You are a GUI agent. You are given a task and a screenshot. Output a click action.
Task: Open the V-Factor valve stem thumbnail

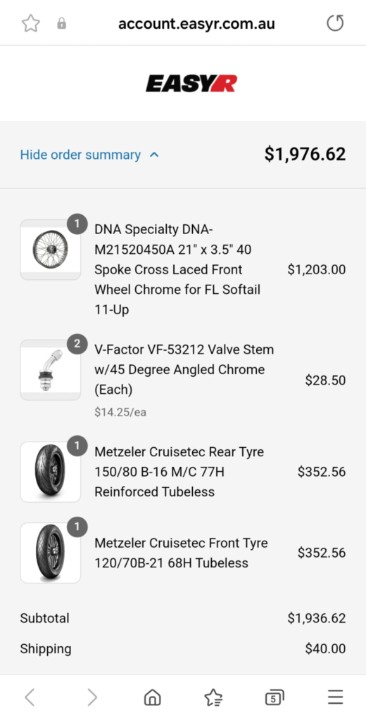point(50,370)
